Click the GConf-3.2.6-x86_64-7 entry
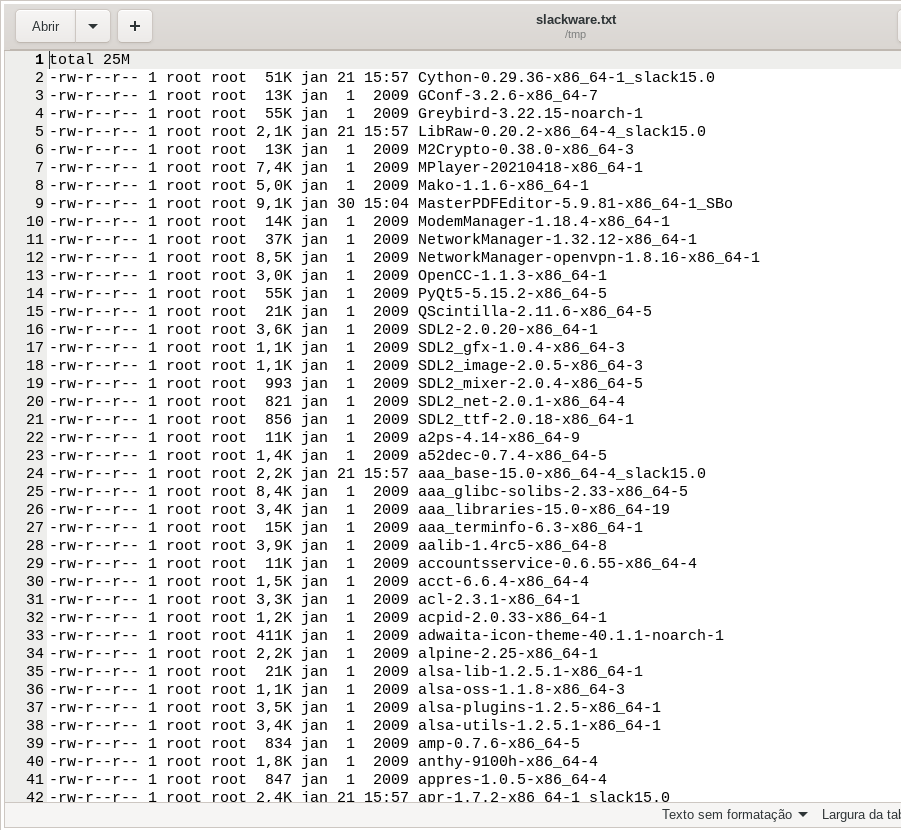The width and height of the screenshot is (901, 830). coord(507,95)
